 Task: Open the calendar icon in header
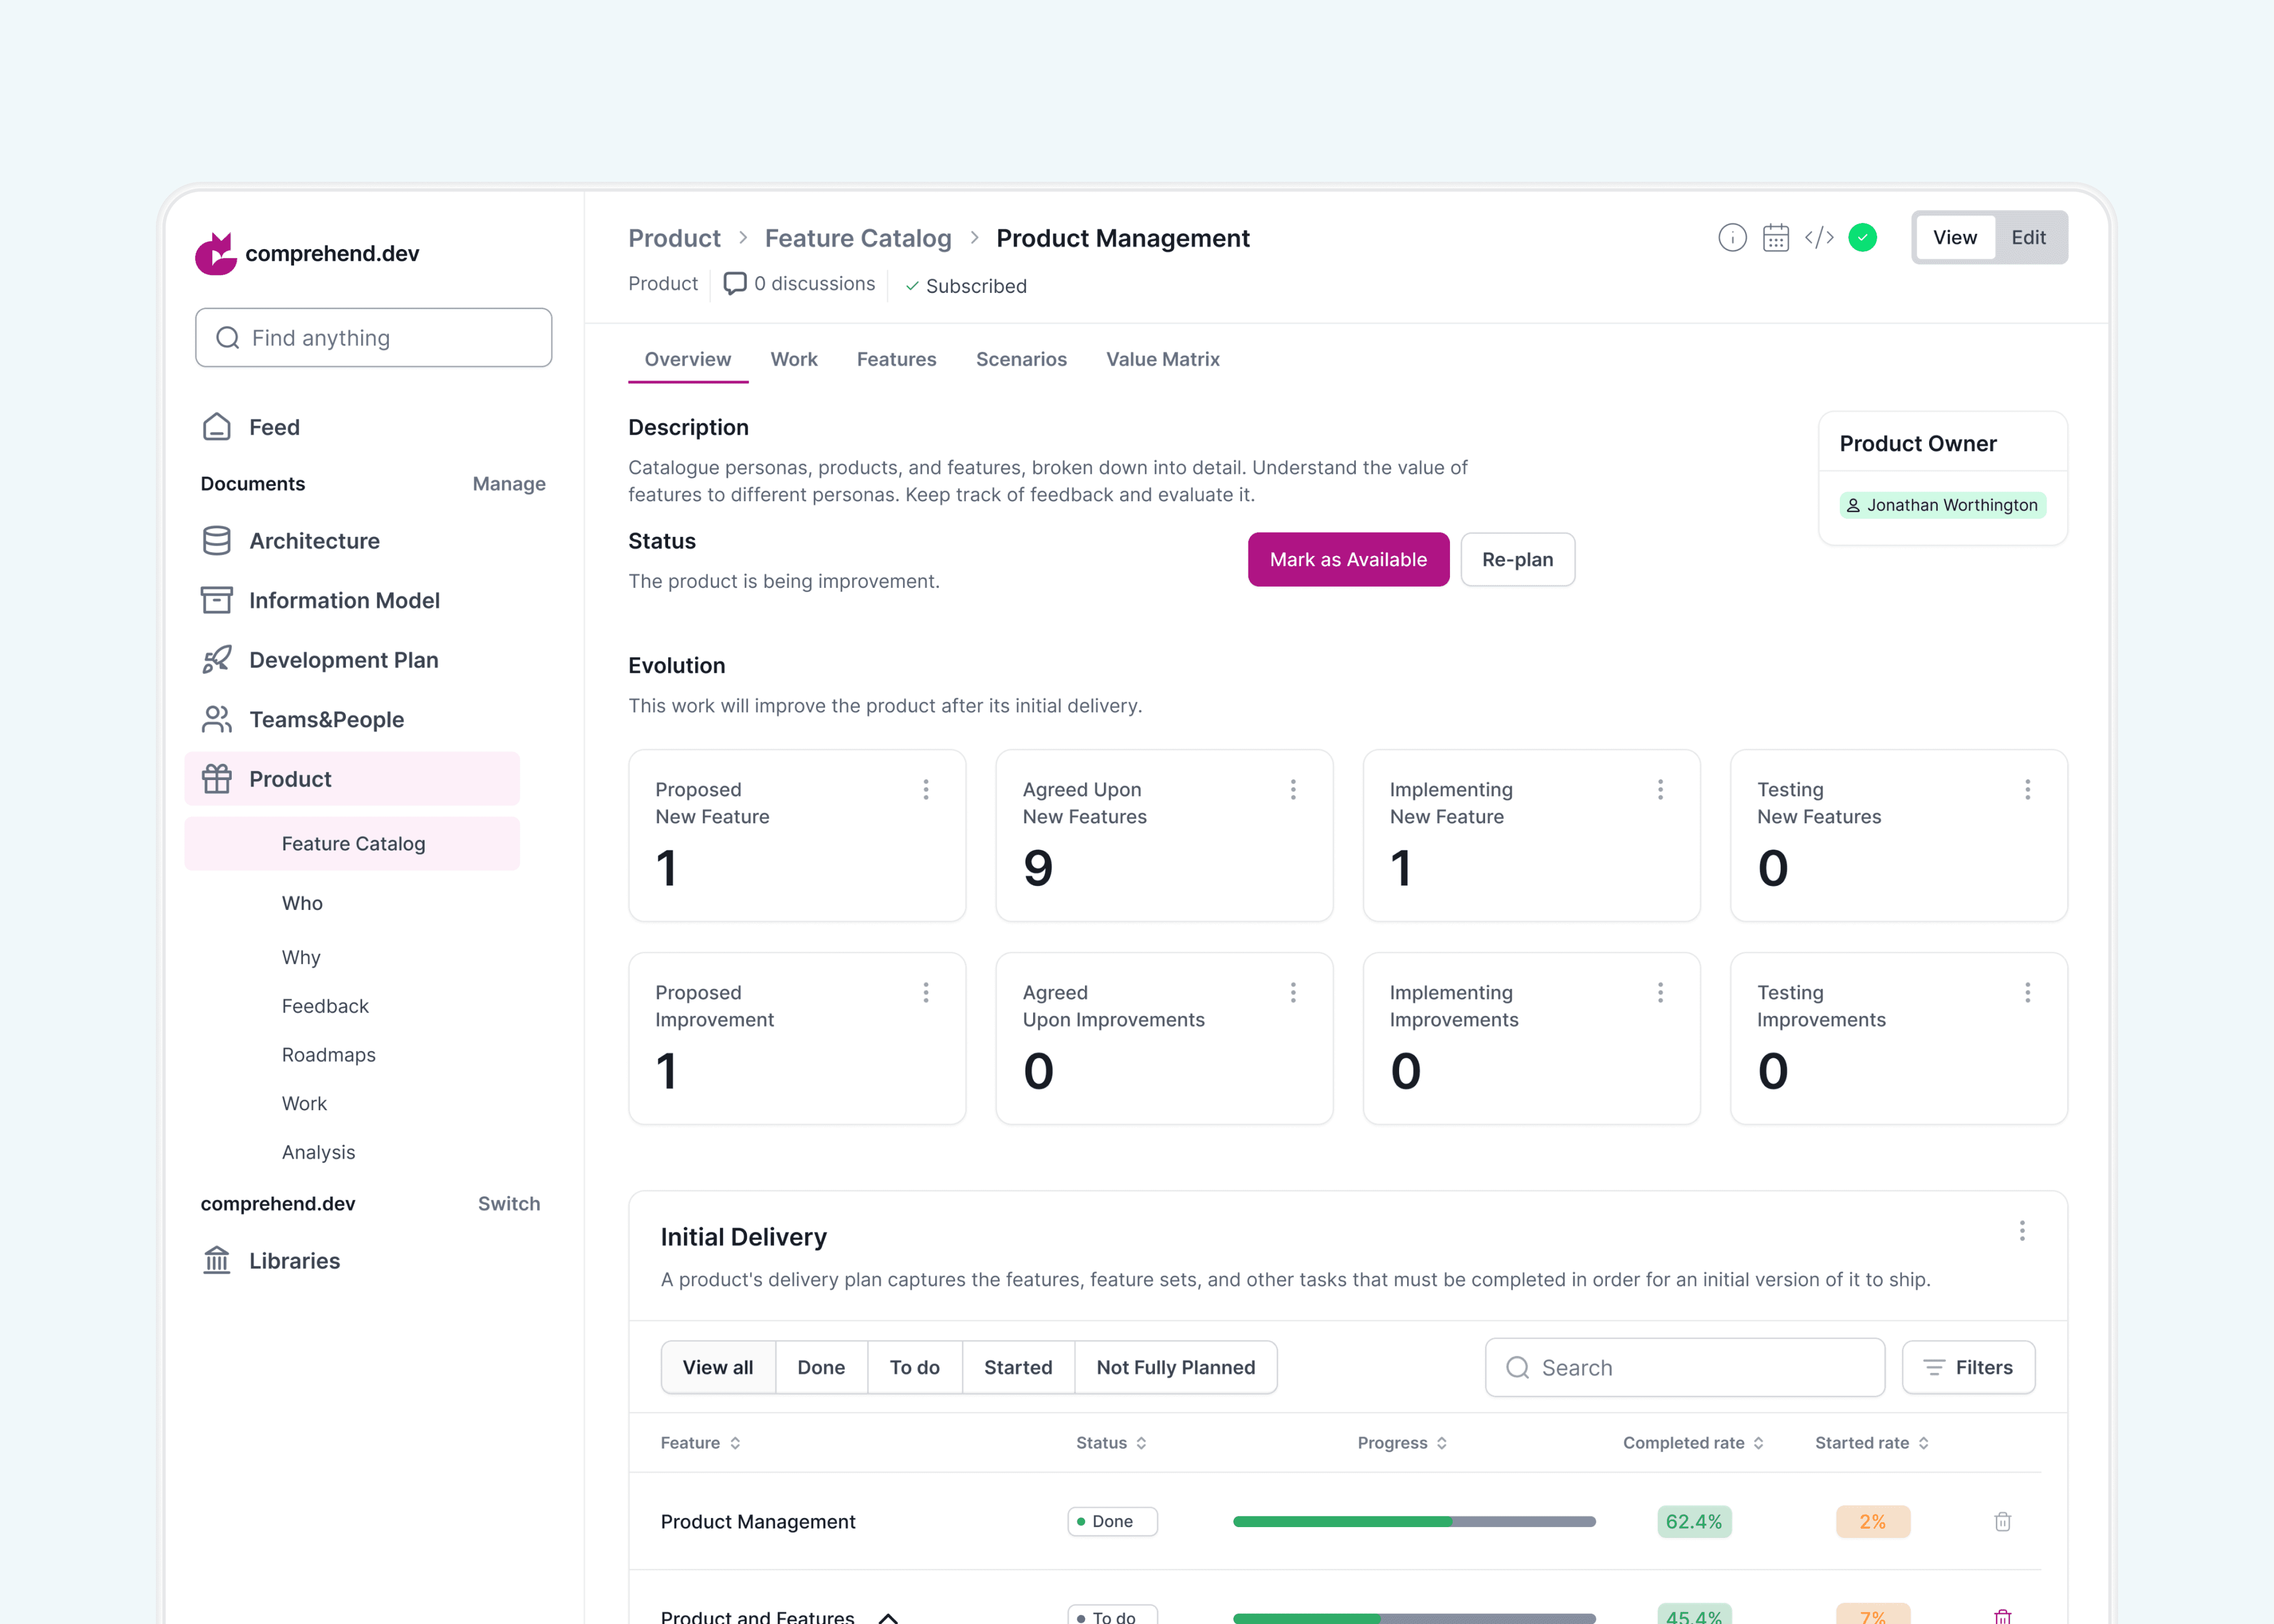[1776, 238]
